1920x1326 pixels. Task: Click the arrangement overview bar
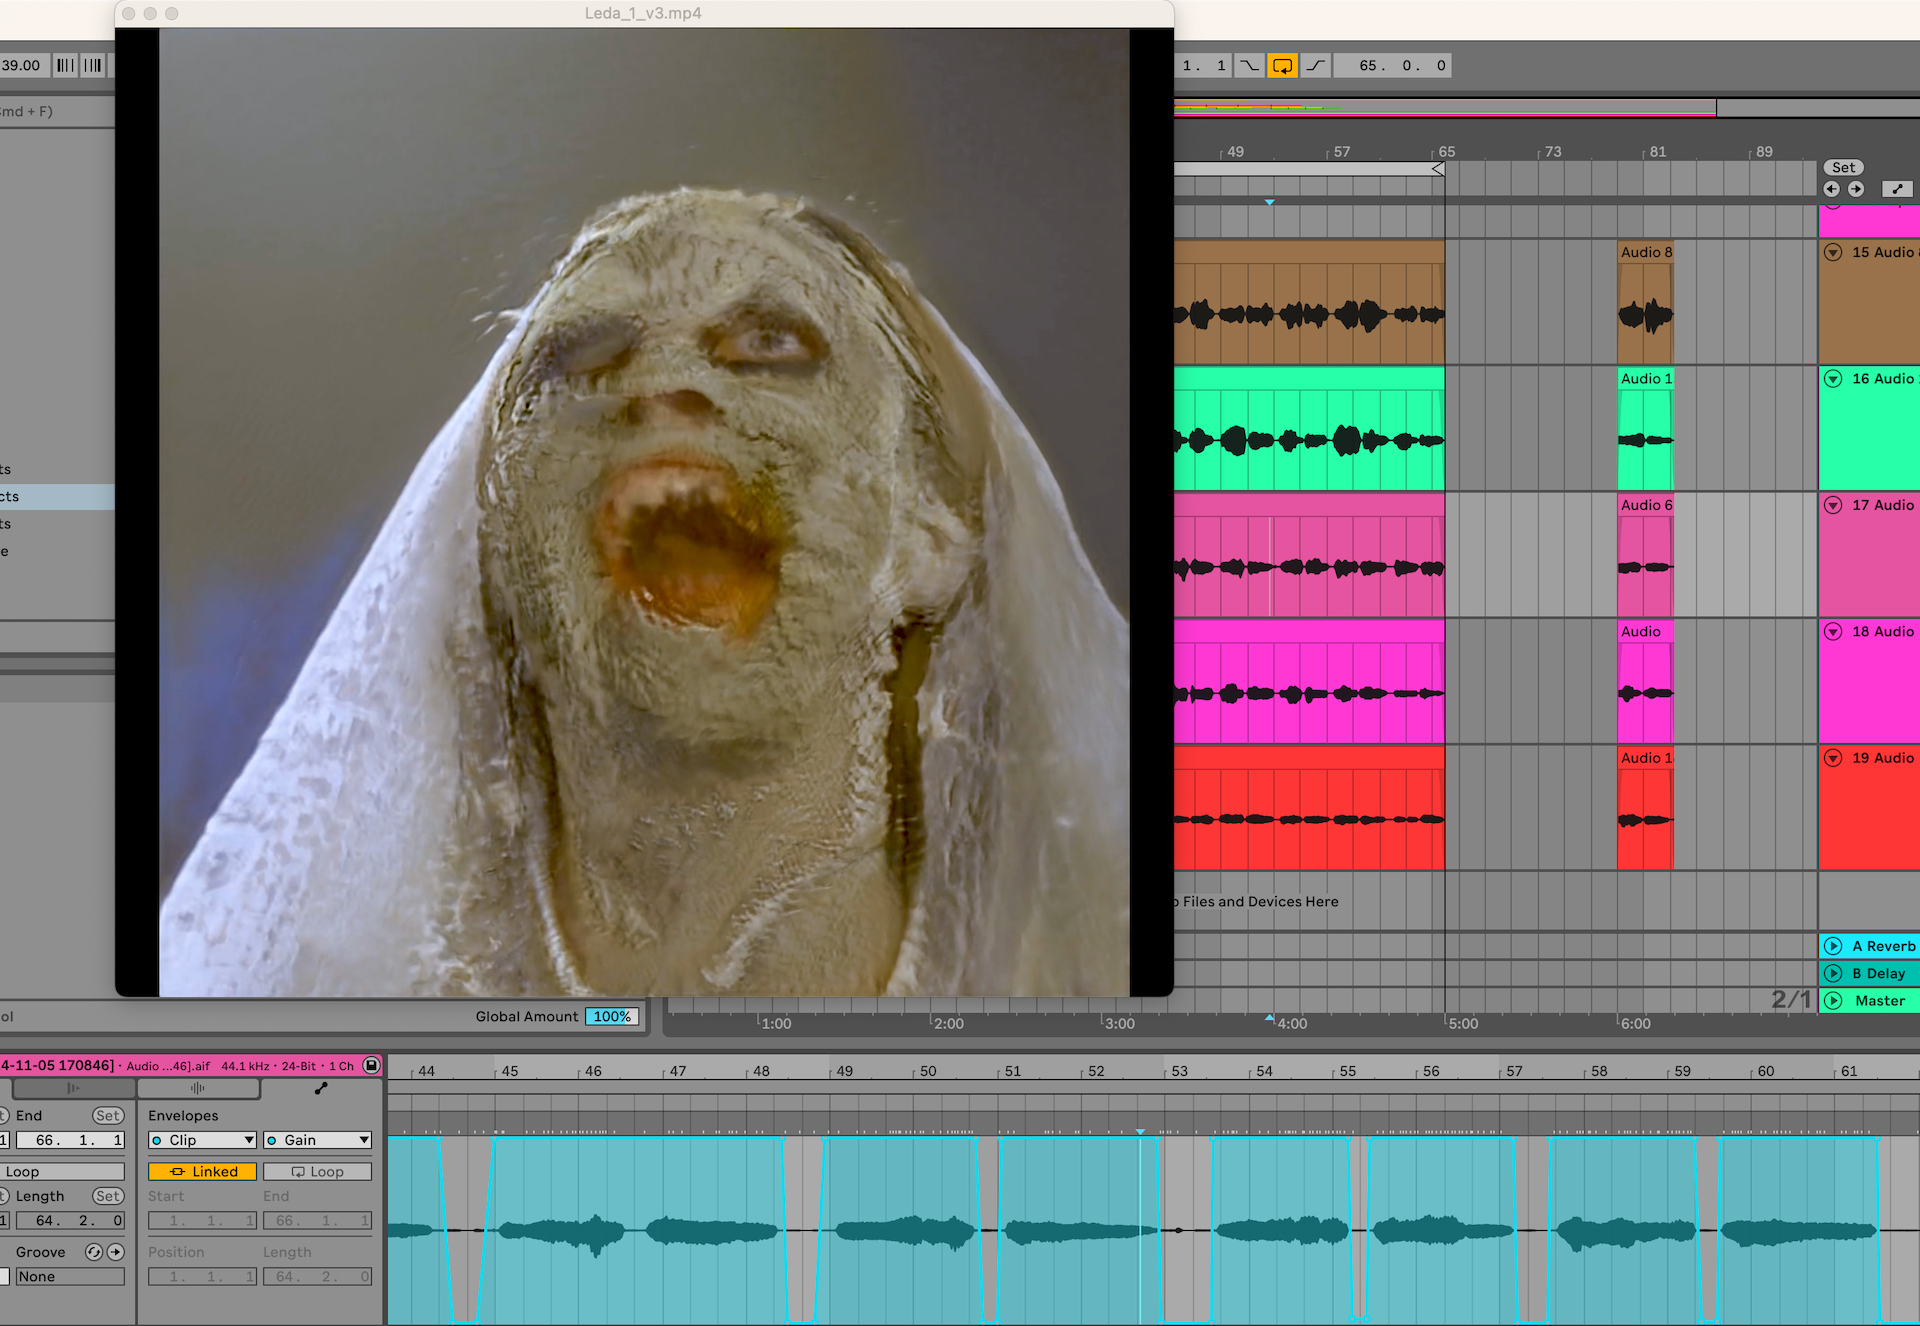(1546, 107)
